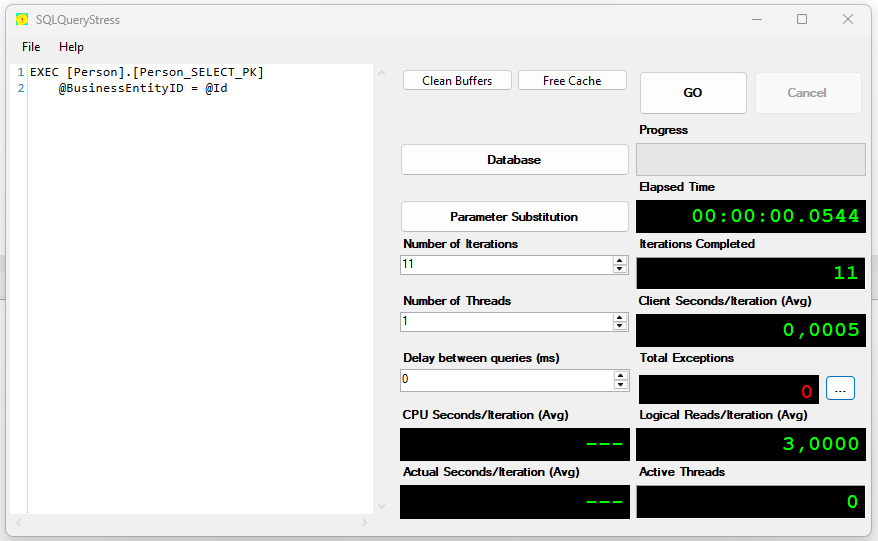Click the Number of Threads input field
878x541 pixels.
505,322
